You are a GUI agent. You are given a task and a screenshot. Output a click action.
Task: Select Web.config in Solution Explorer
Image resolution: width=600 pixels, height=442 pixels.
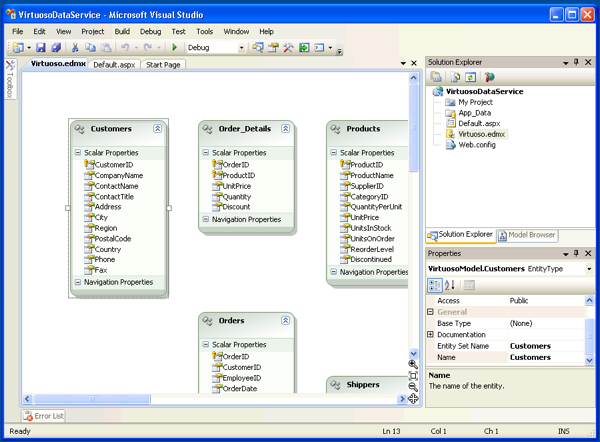point(478,144)
